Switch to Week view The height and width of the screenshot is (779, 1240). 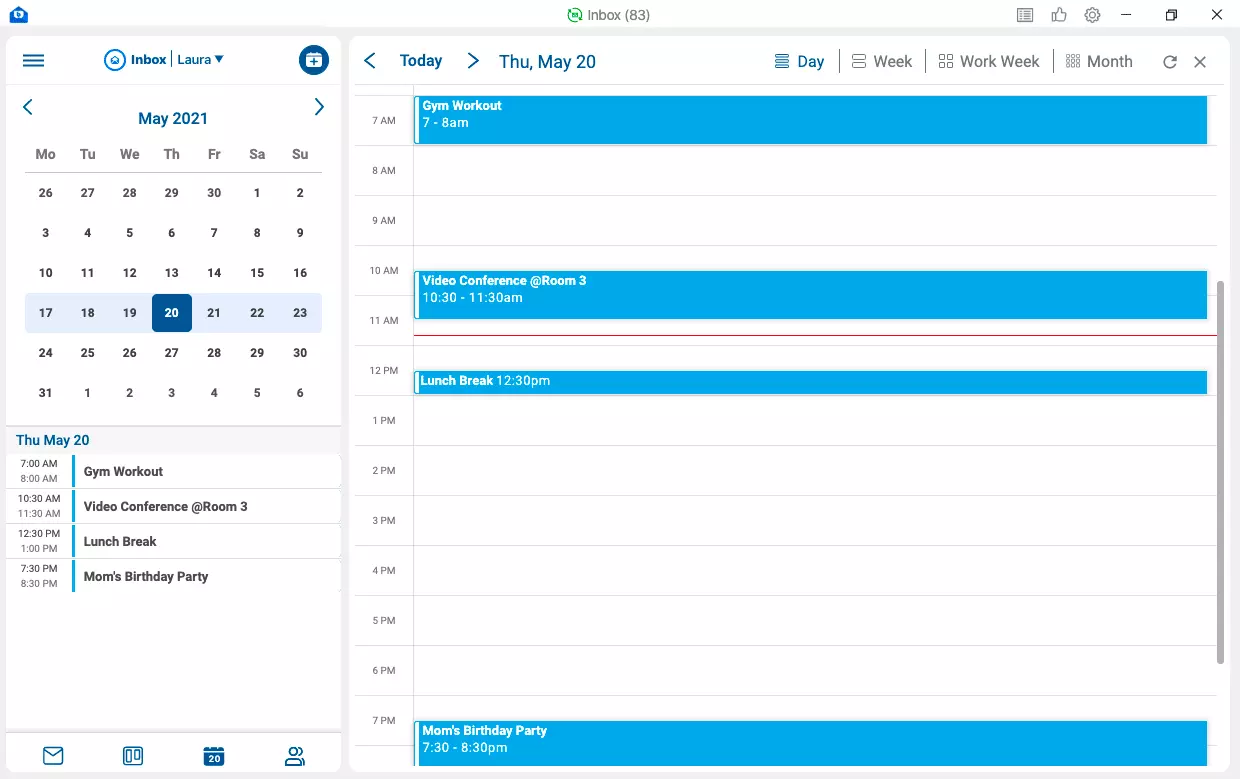click(x=881, y=61)
